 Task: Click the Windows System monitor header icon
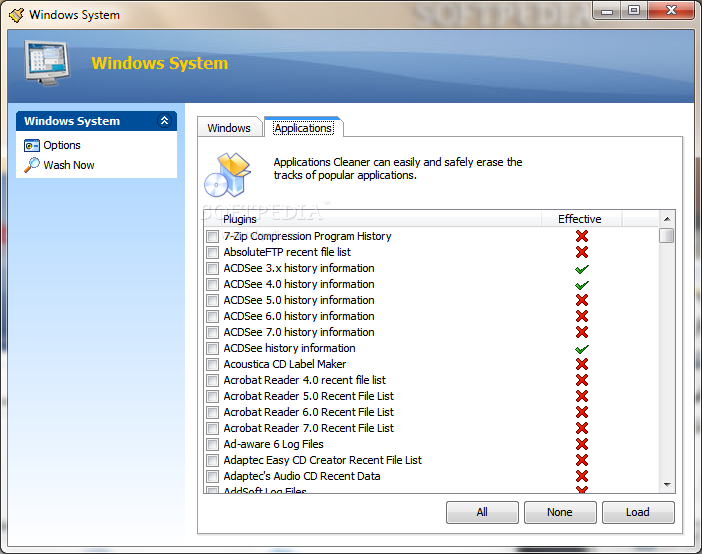pos(47,63)
